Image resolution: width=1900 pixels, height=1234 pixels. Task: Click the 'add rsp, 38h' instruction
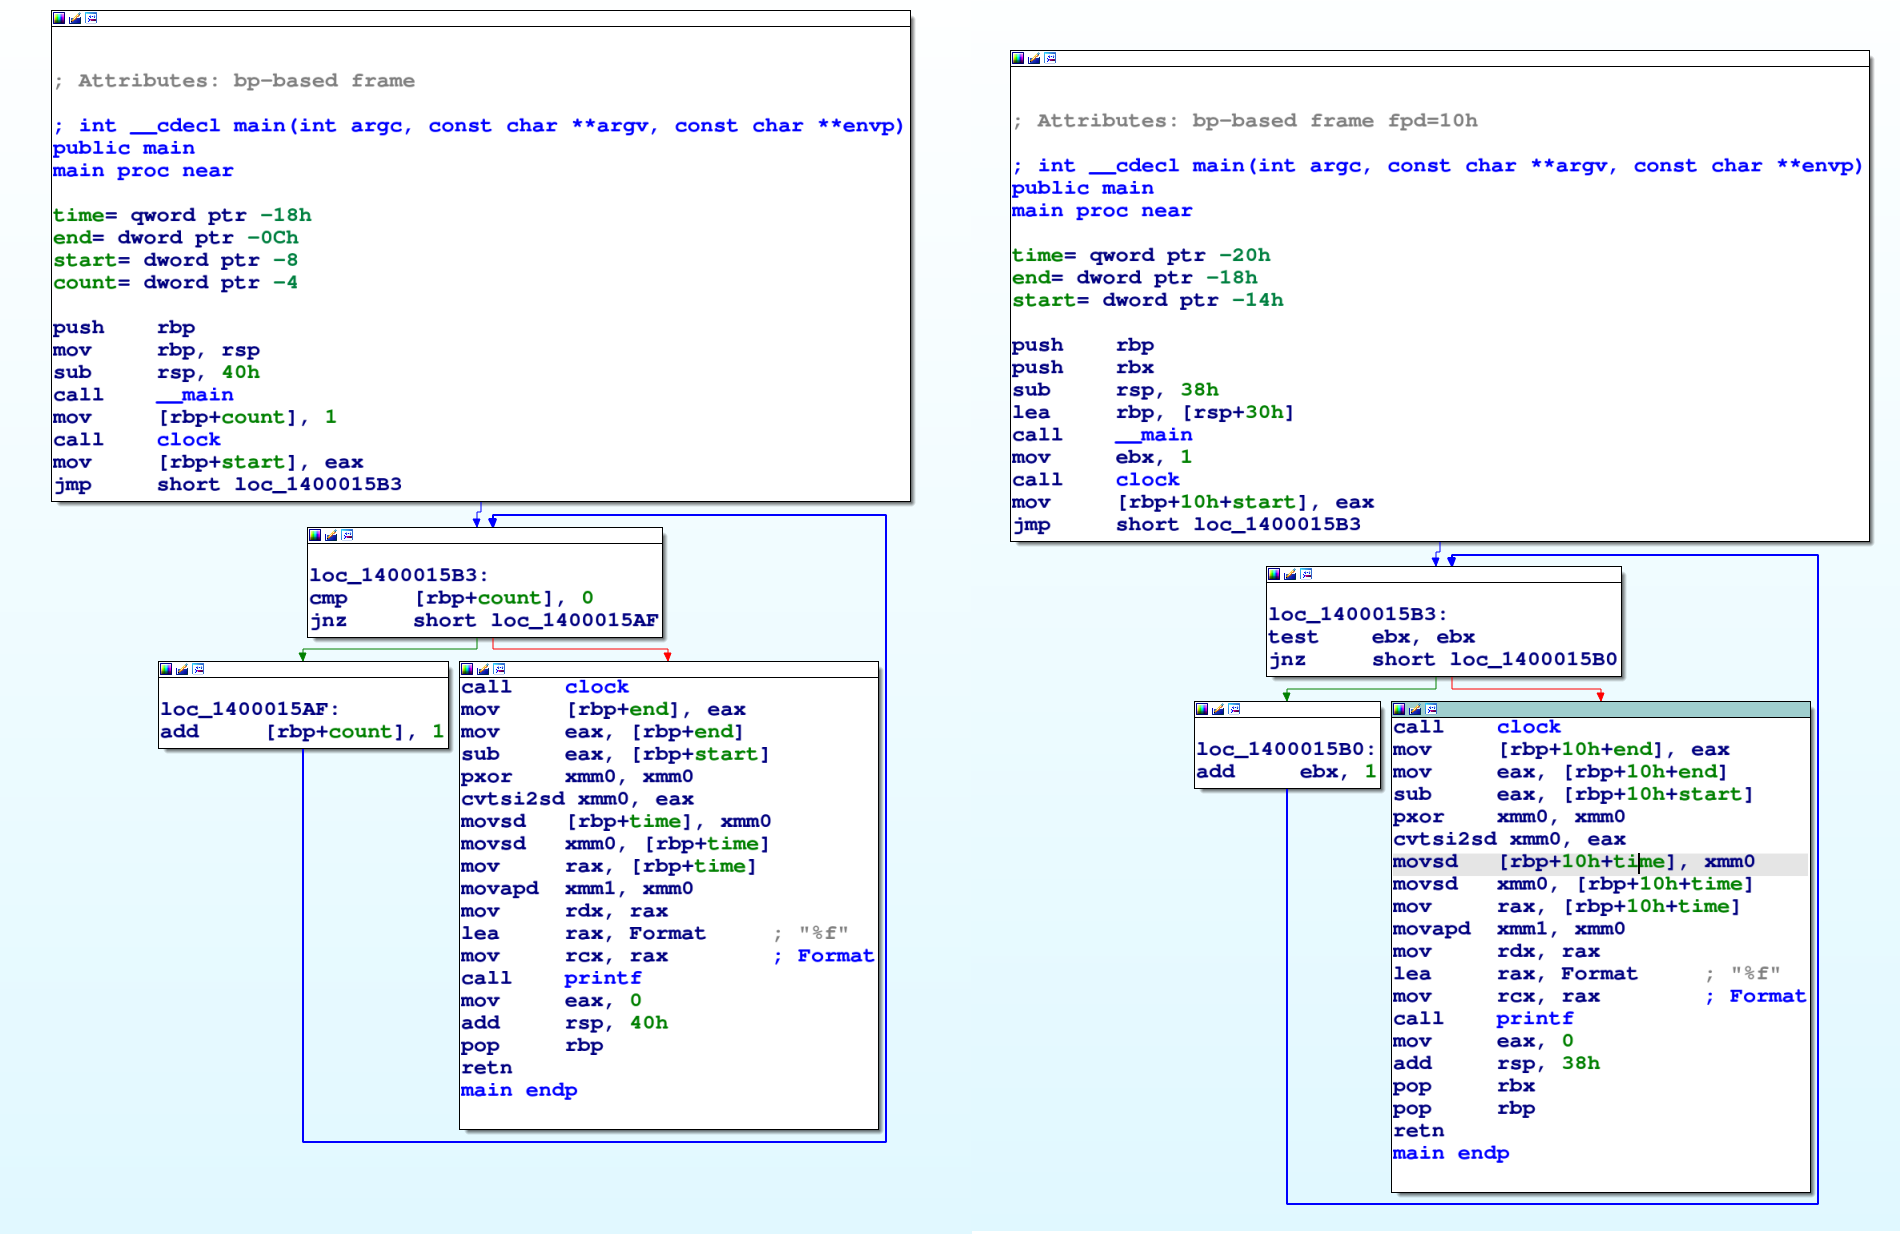(x=1497, y=1063)
